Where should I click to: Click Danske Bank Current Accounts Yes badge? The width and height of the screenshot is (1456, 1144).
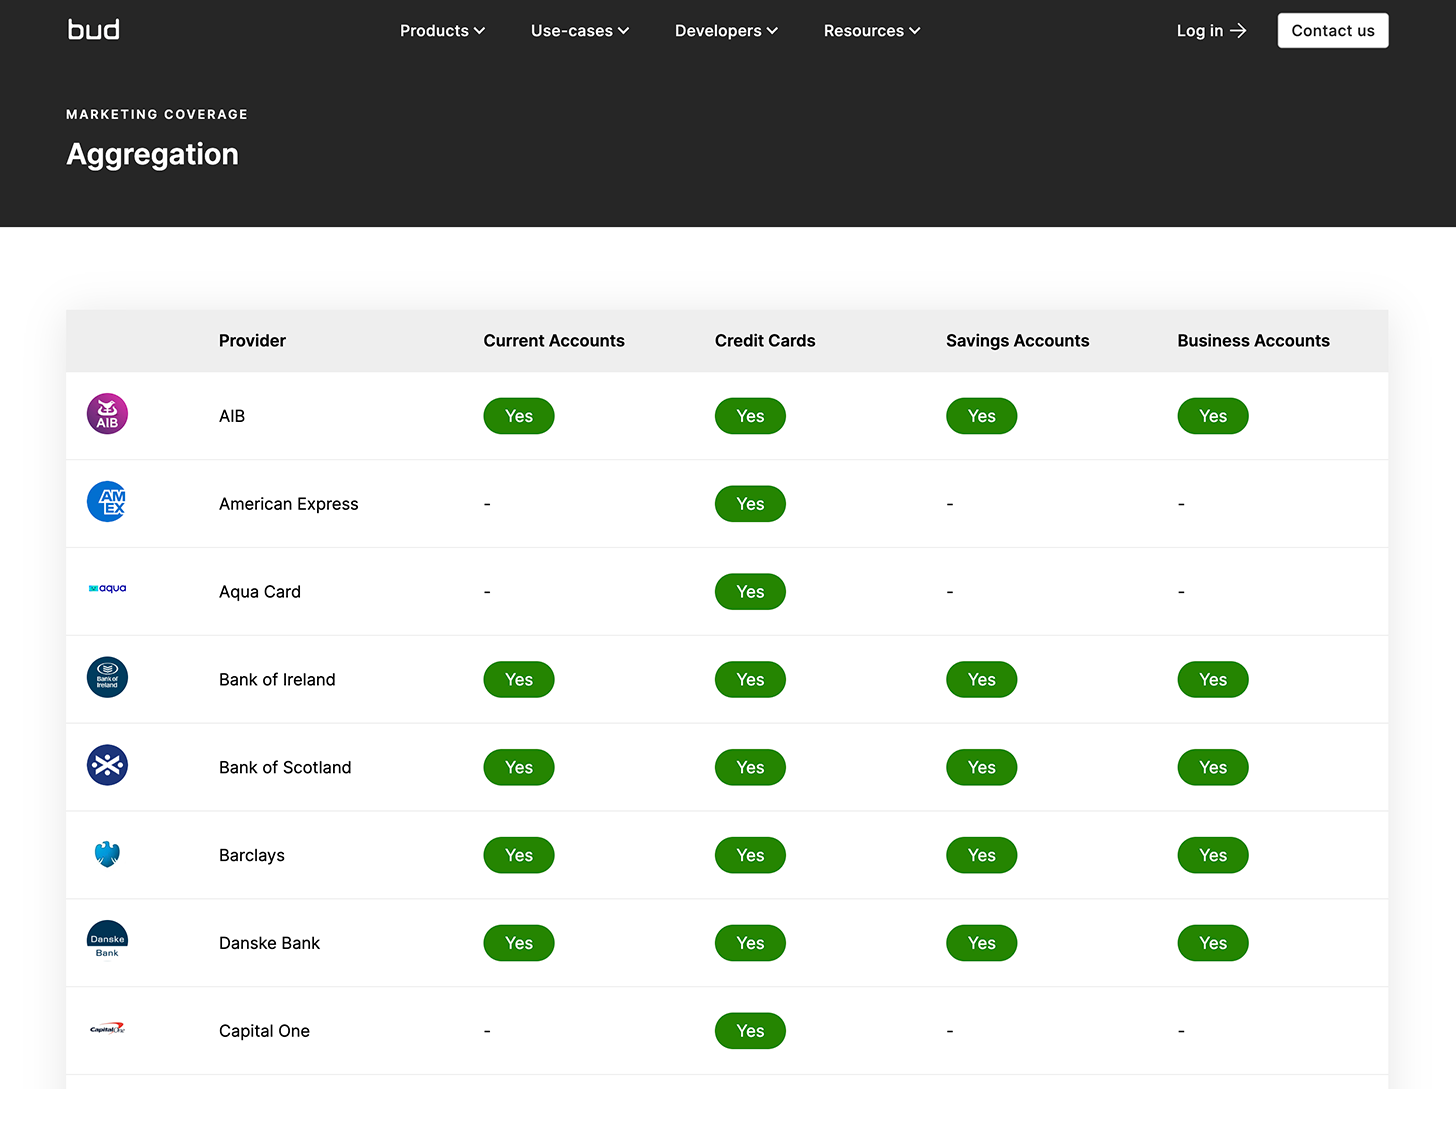(519, 944)
